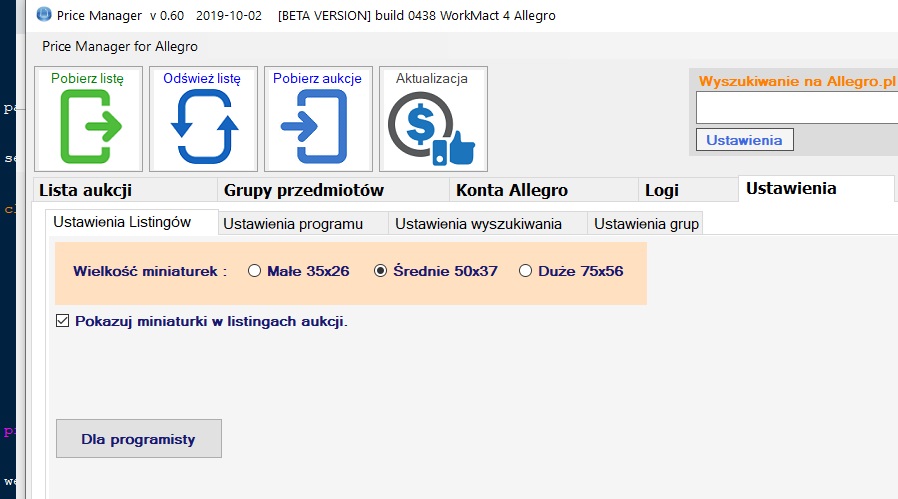Click the Dla programisty button
898x499 pixels.
[139, 438]
